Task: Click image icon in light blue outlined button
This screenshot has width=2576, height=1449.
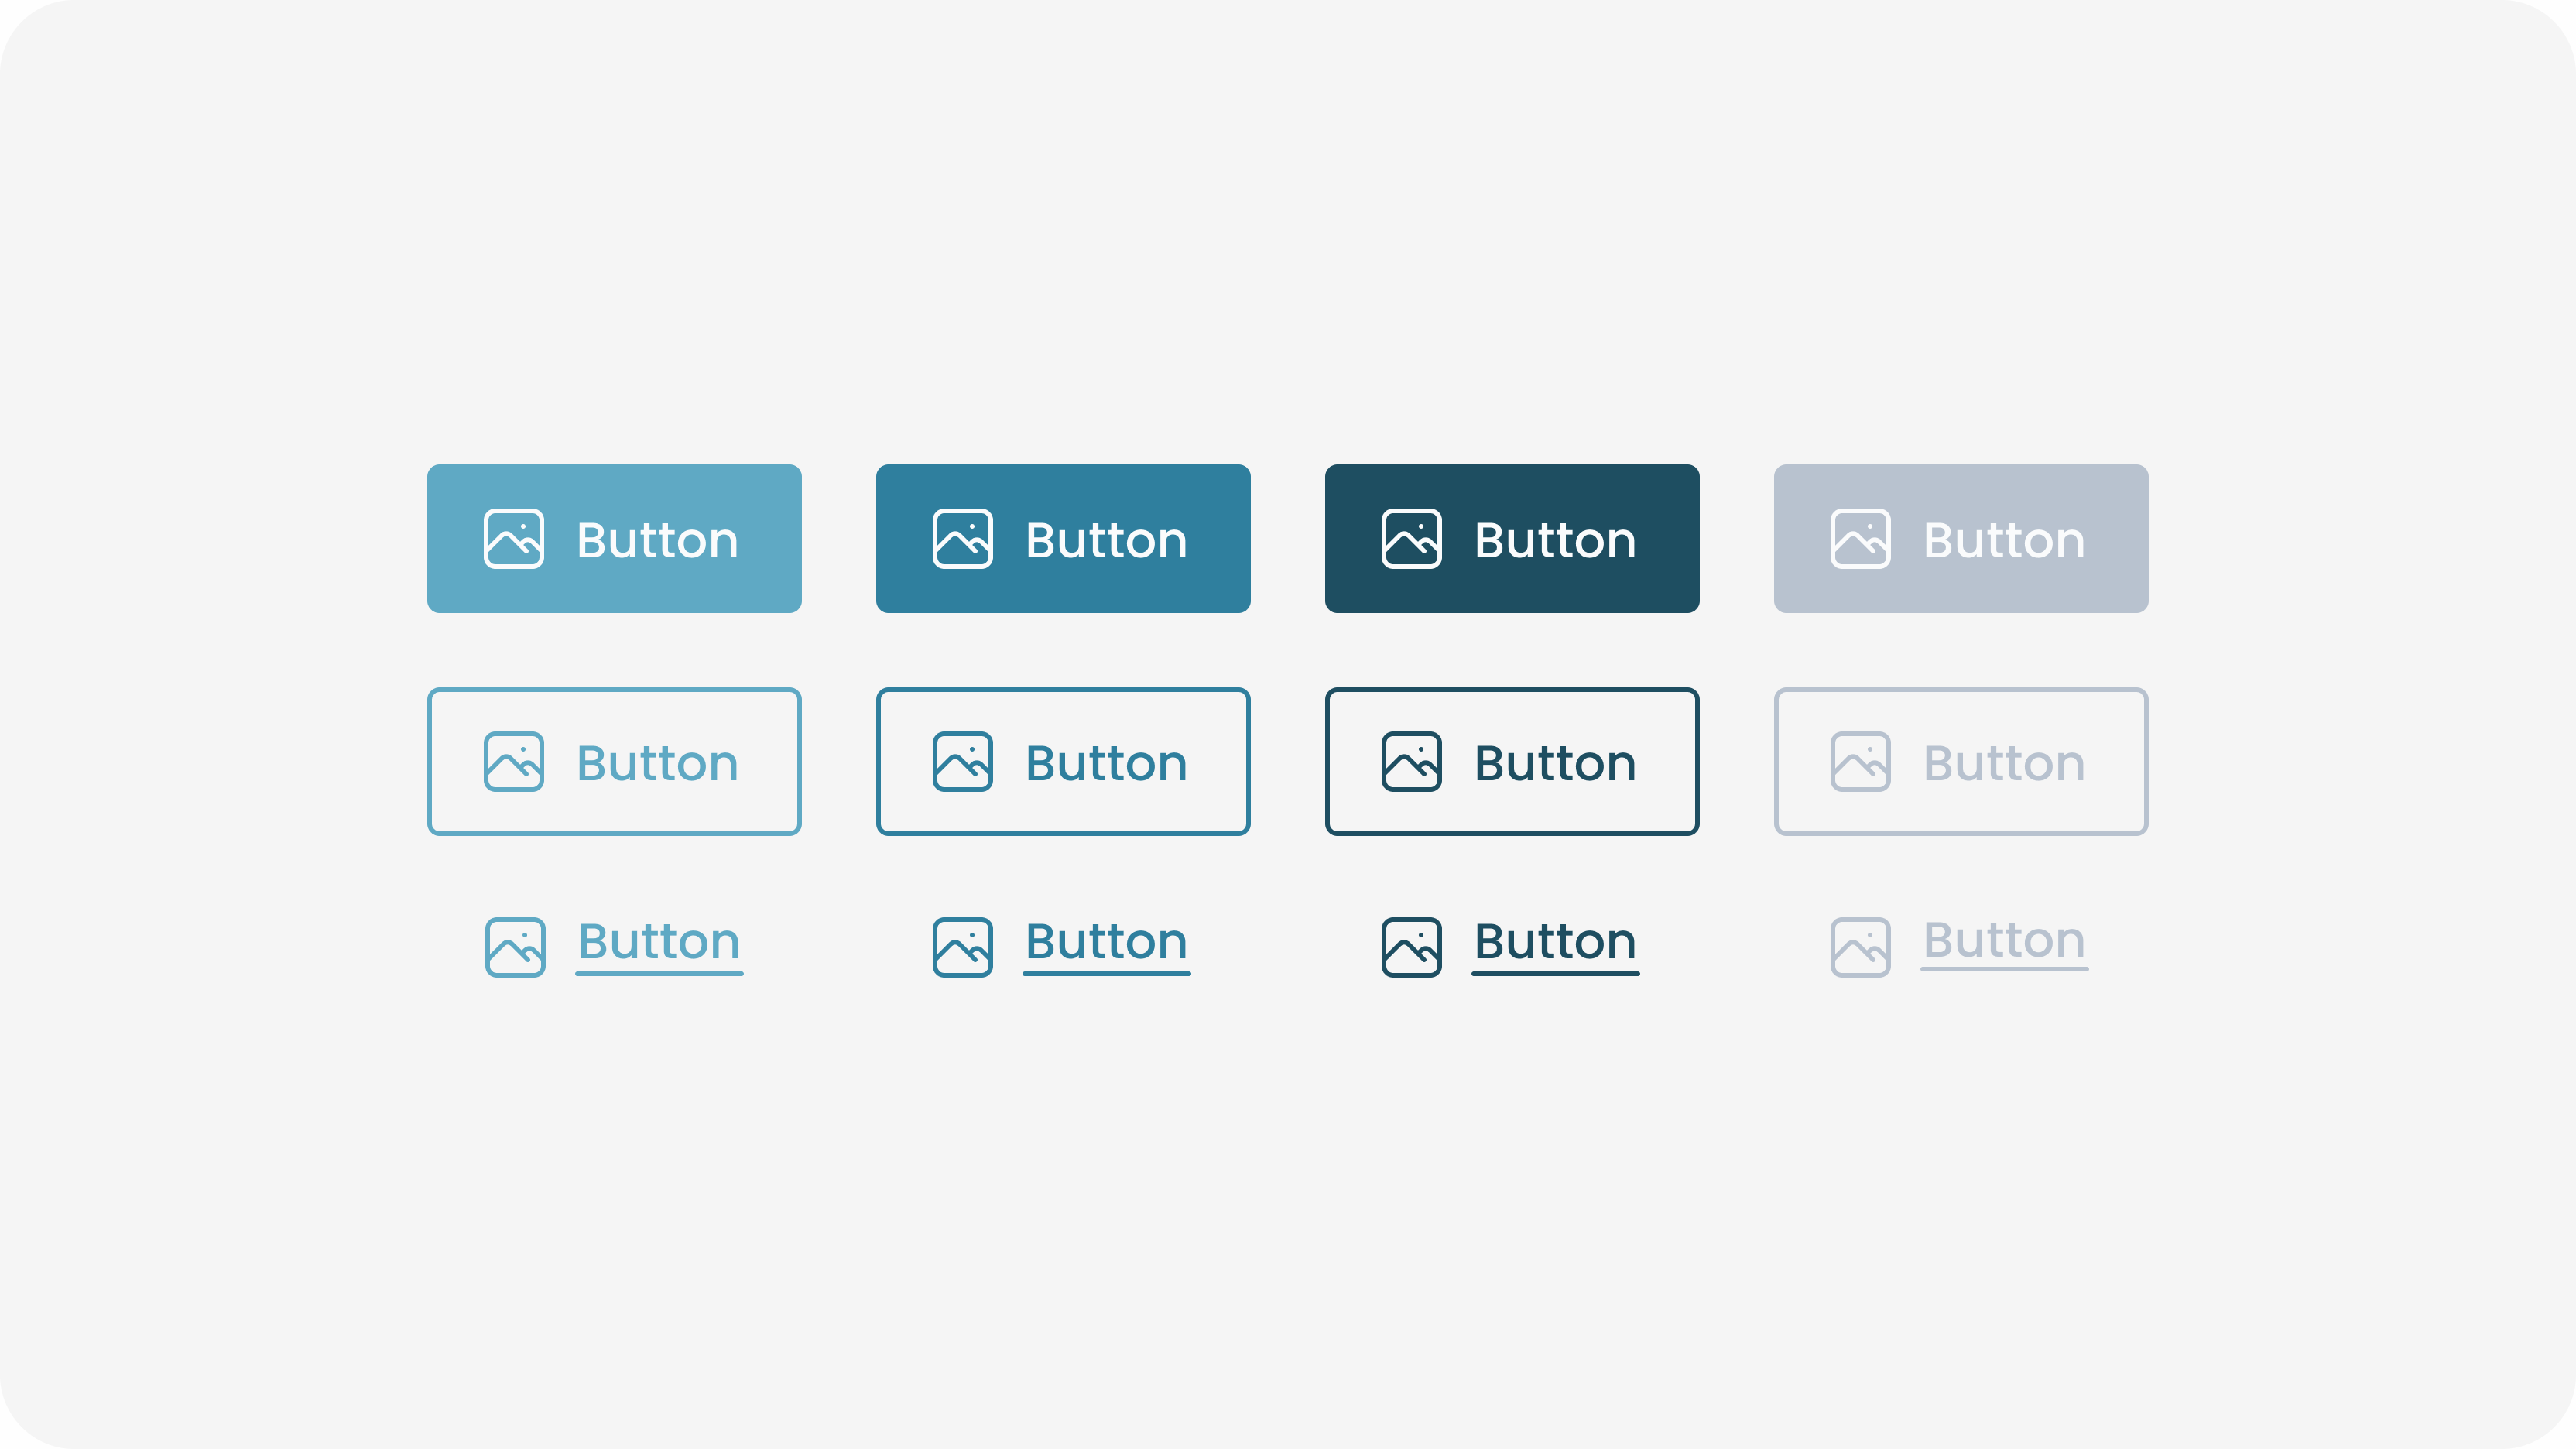Action: pyautogui.click(x=514, y=762)
